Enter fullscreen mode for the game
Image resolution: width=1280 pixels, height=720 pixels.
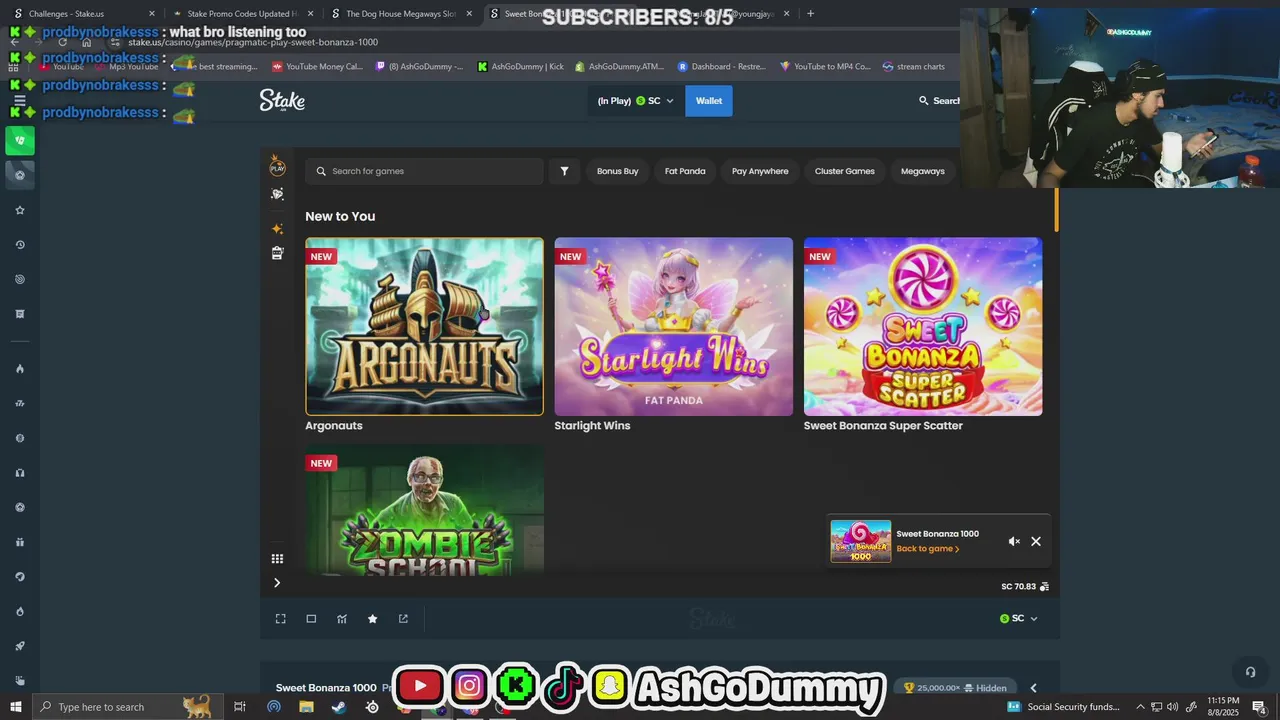(x=281, y=619)
